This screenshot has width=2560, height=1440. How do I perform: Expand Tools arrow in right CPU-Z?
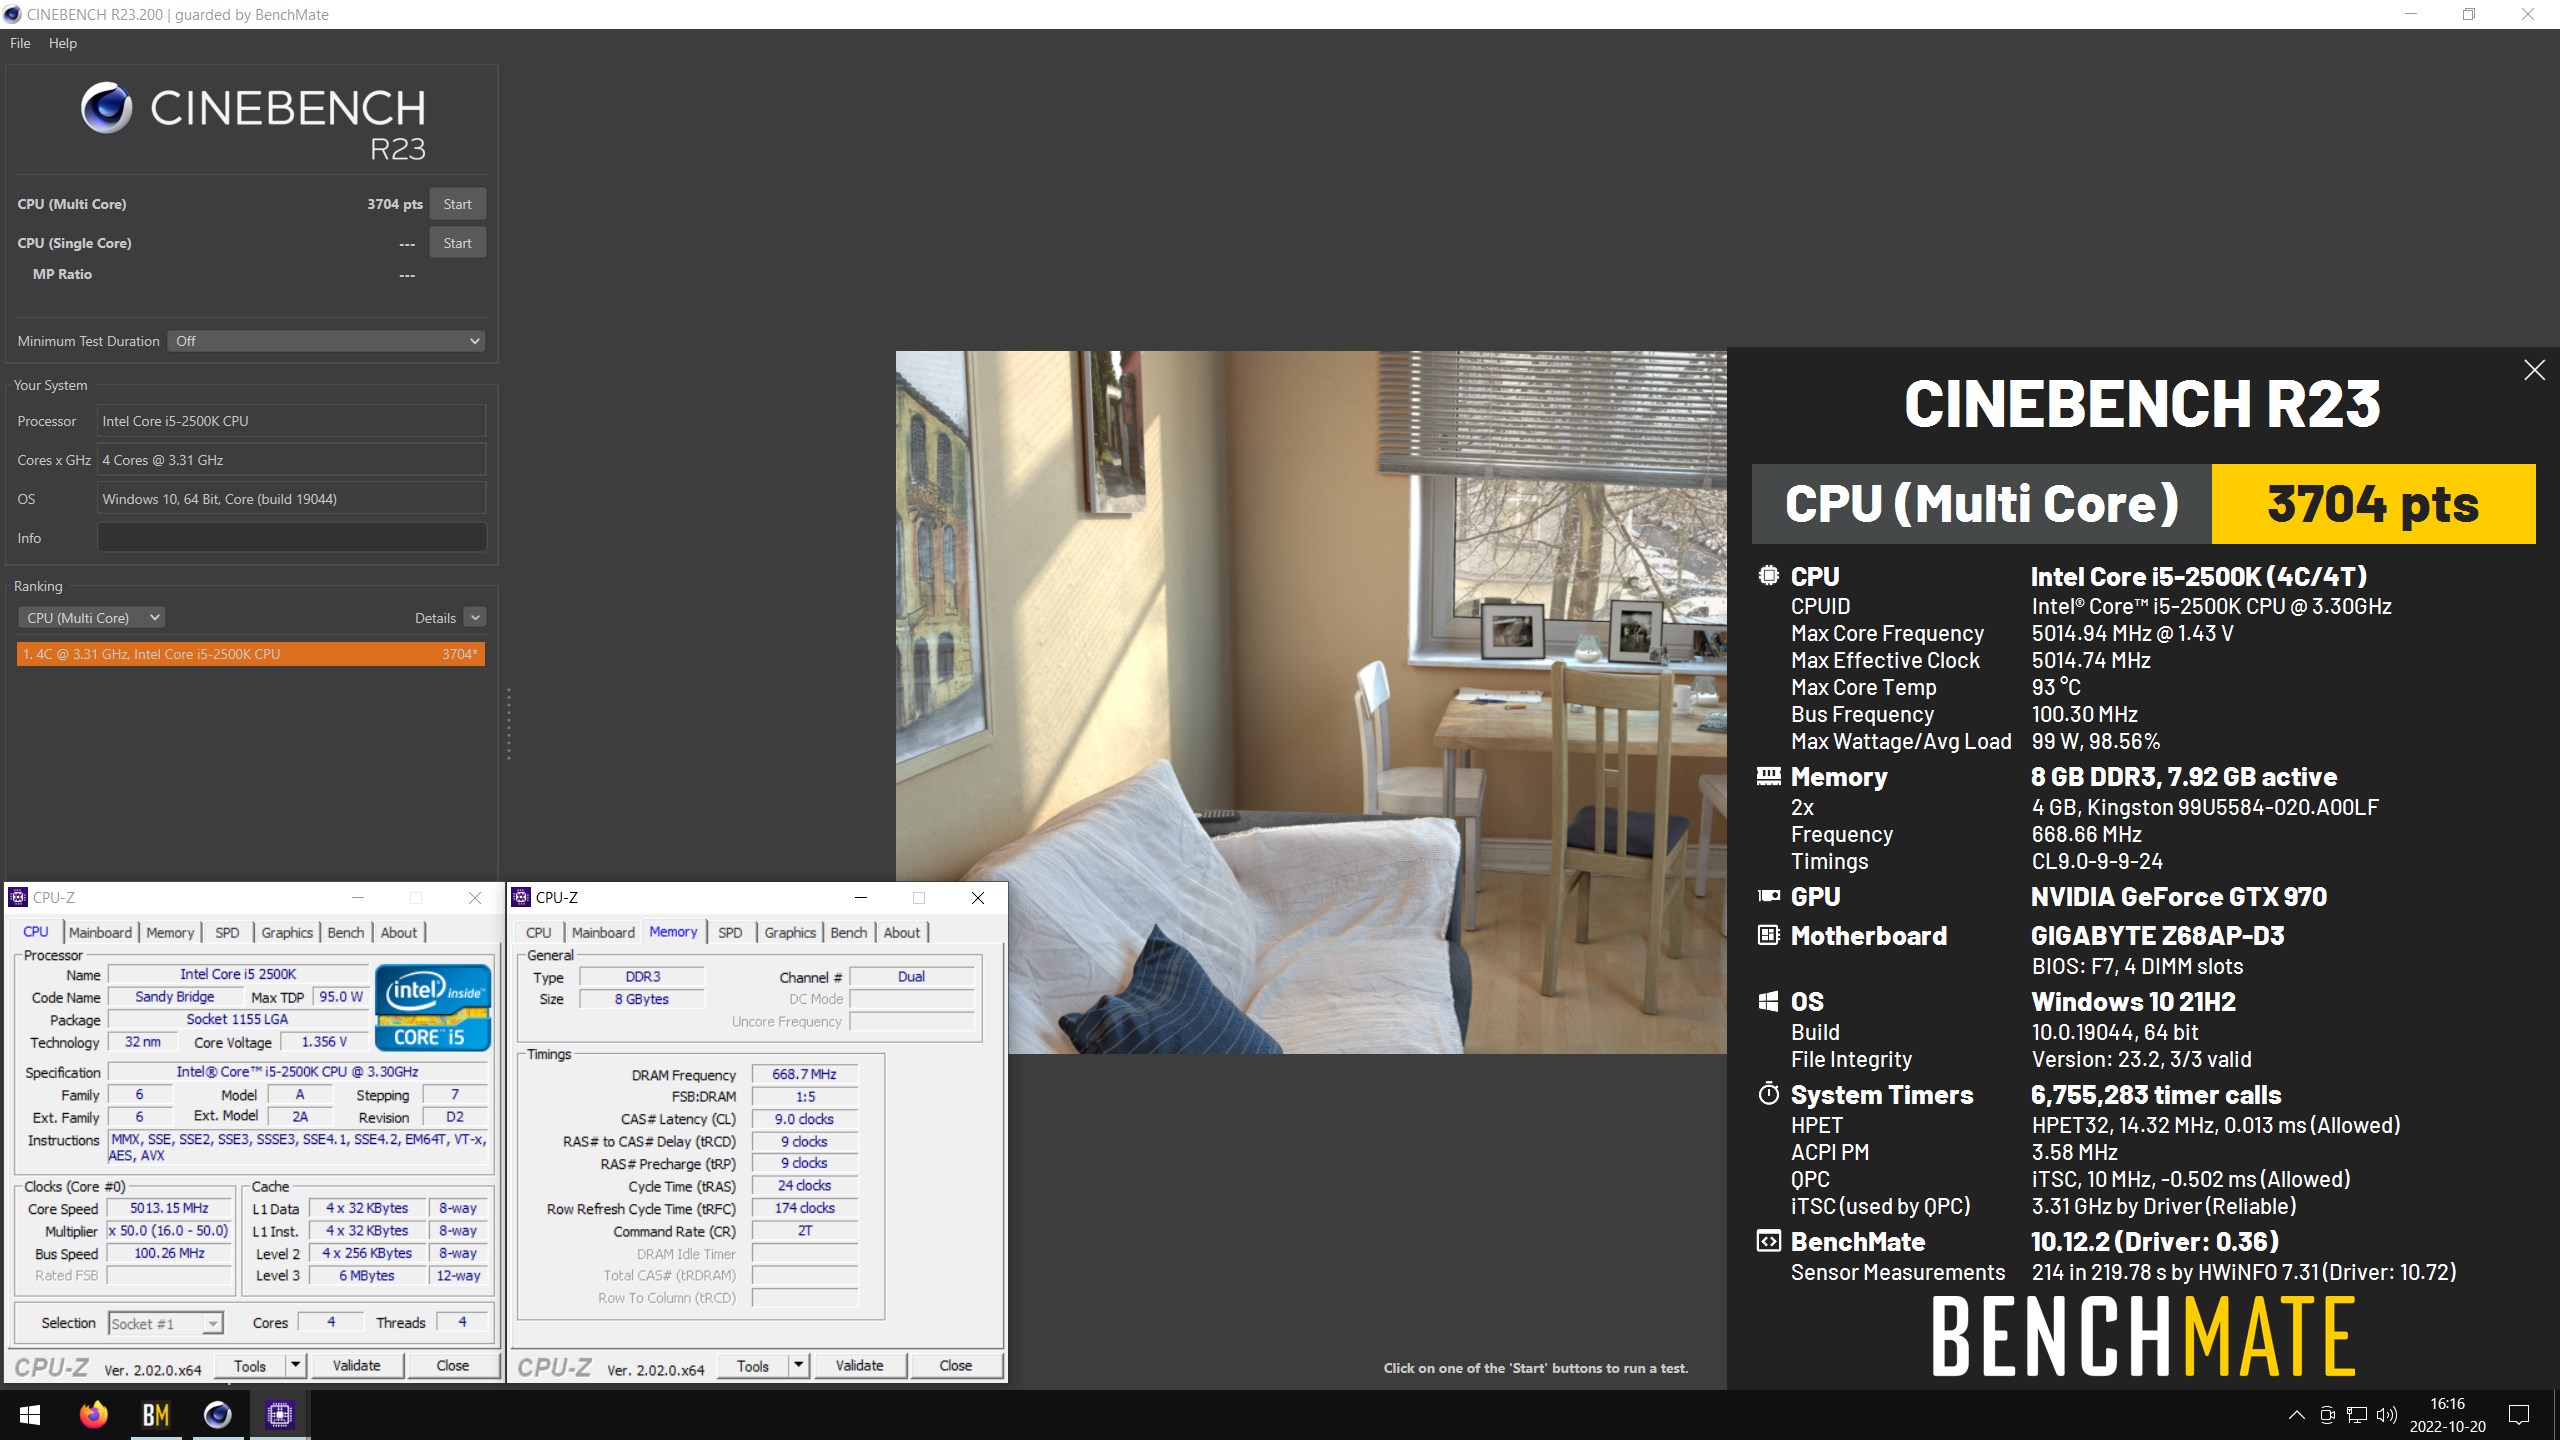(798, 1366)
